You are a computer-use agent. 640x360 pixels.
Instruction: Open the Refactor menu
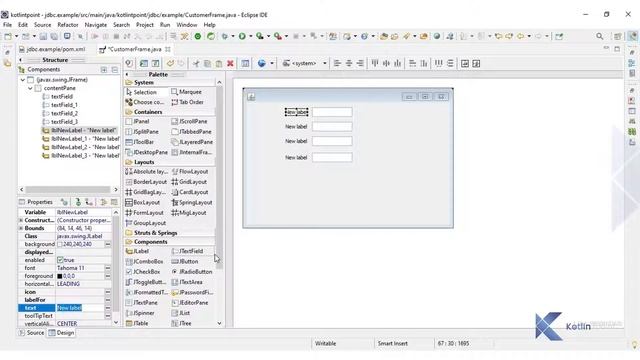click(68, 25)
